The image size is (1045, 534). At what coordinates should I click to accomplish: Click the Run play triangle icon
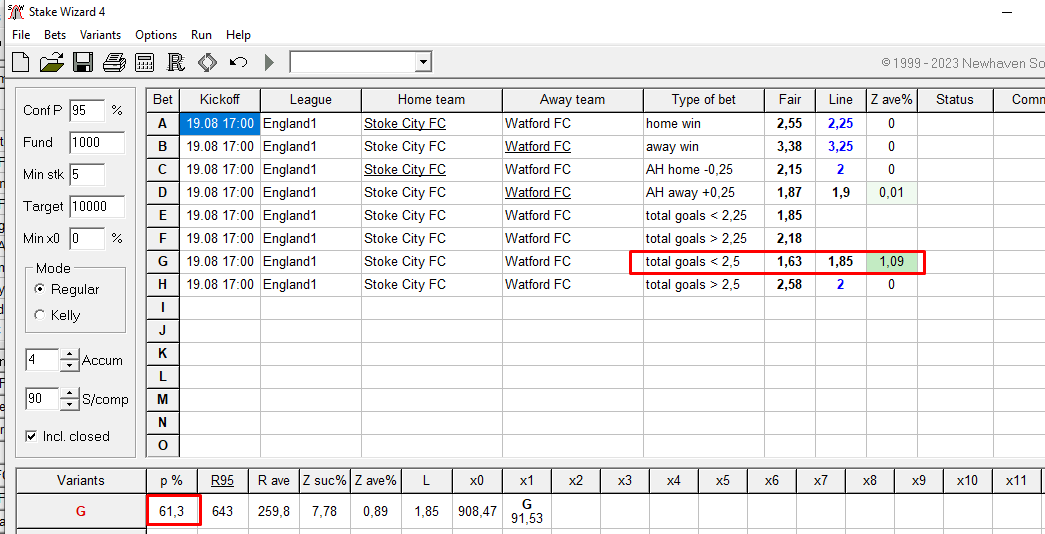click(269, 63)
